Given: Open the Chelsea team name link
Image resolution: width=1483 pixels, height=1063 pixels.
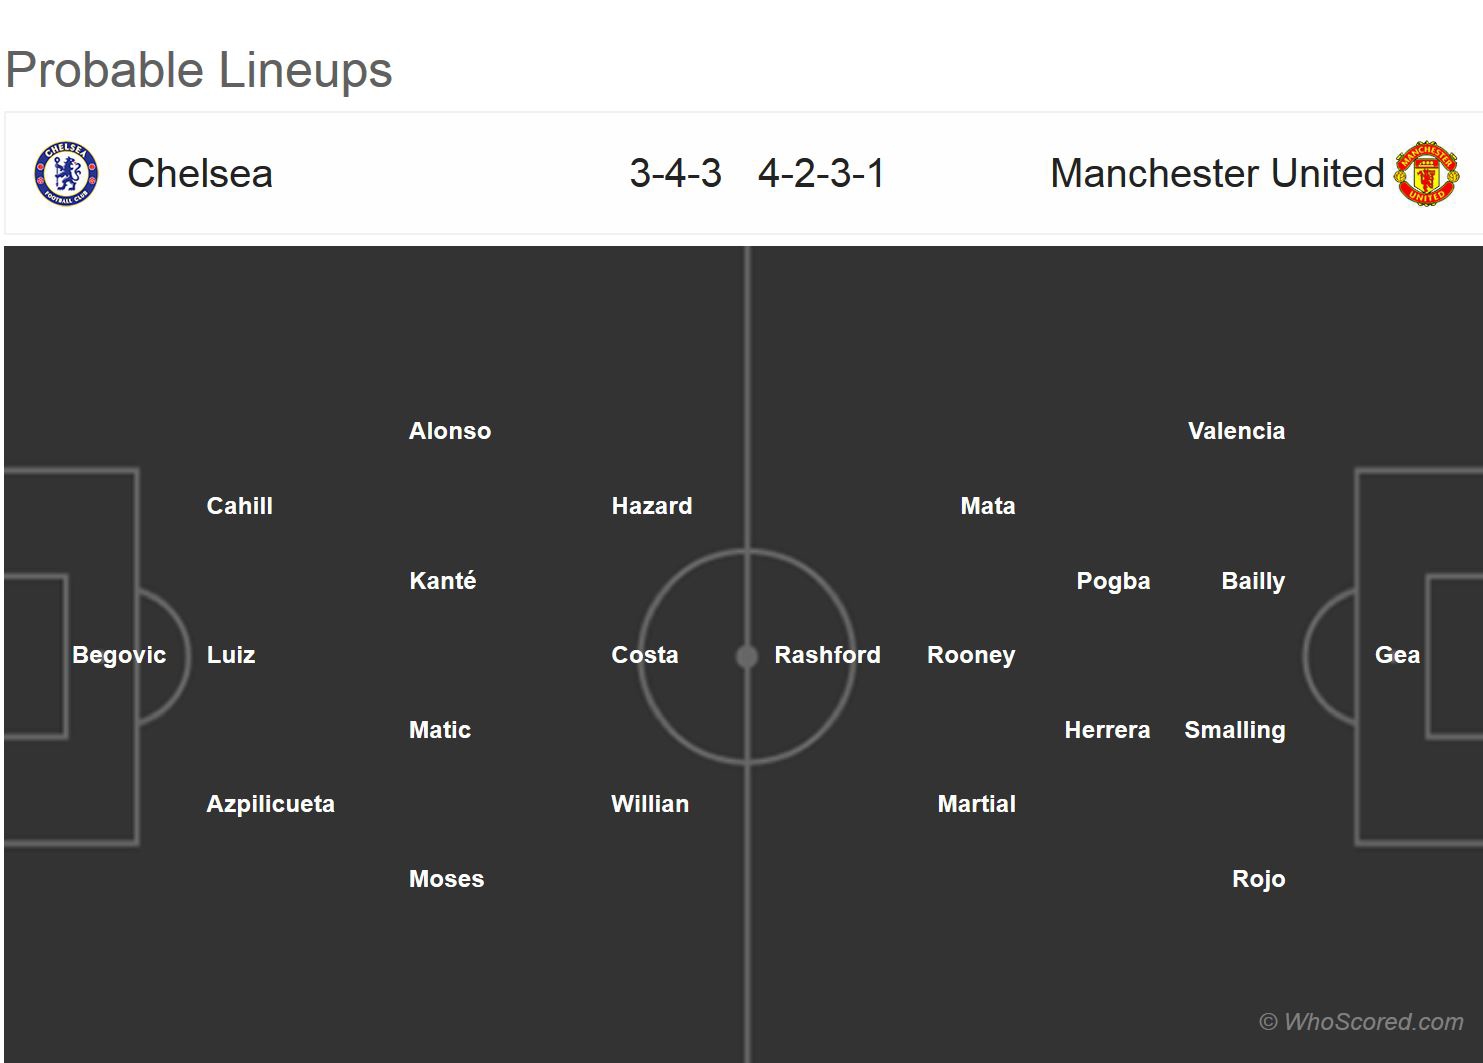Looking at the screenshot, I should coord(200,174).
